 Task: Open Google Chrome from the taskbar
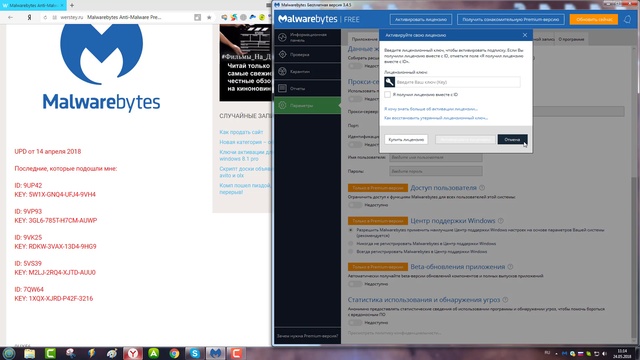174,353
